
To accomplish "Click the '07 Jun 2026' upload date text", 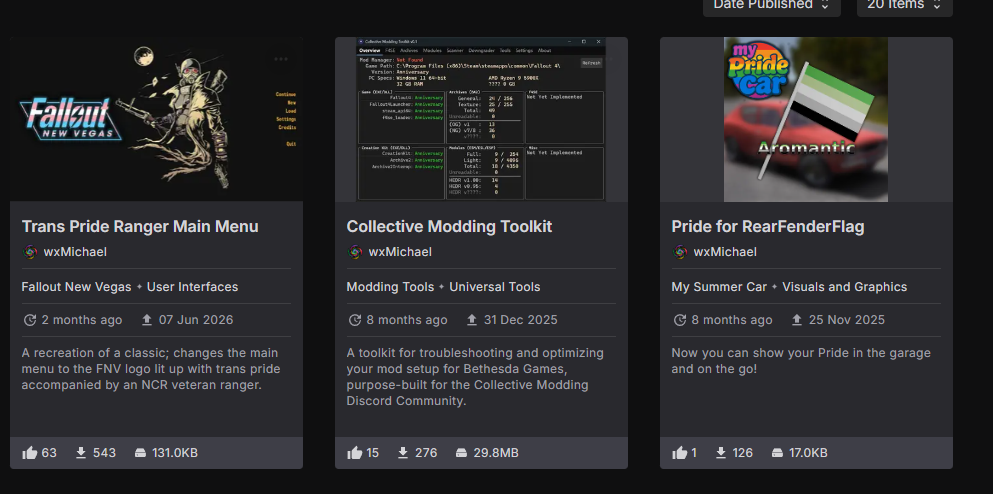I will tap(196, 320).
